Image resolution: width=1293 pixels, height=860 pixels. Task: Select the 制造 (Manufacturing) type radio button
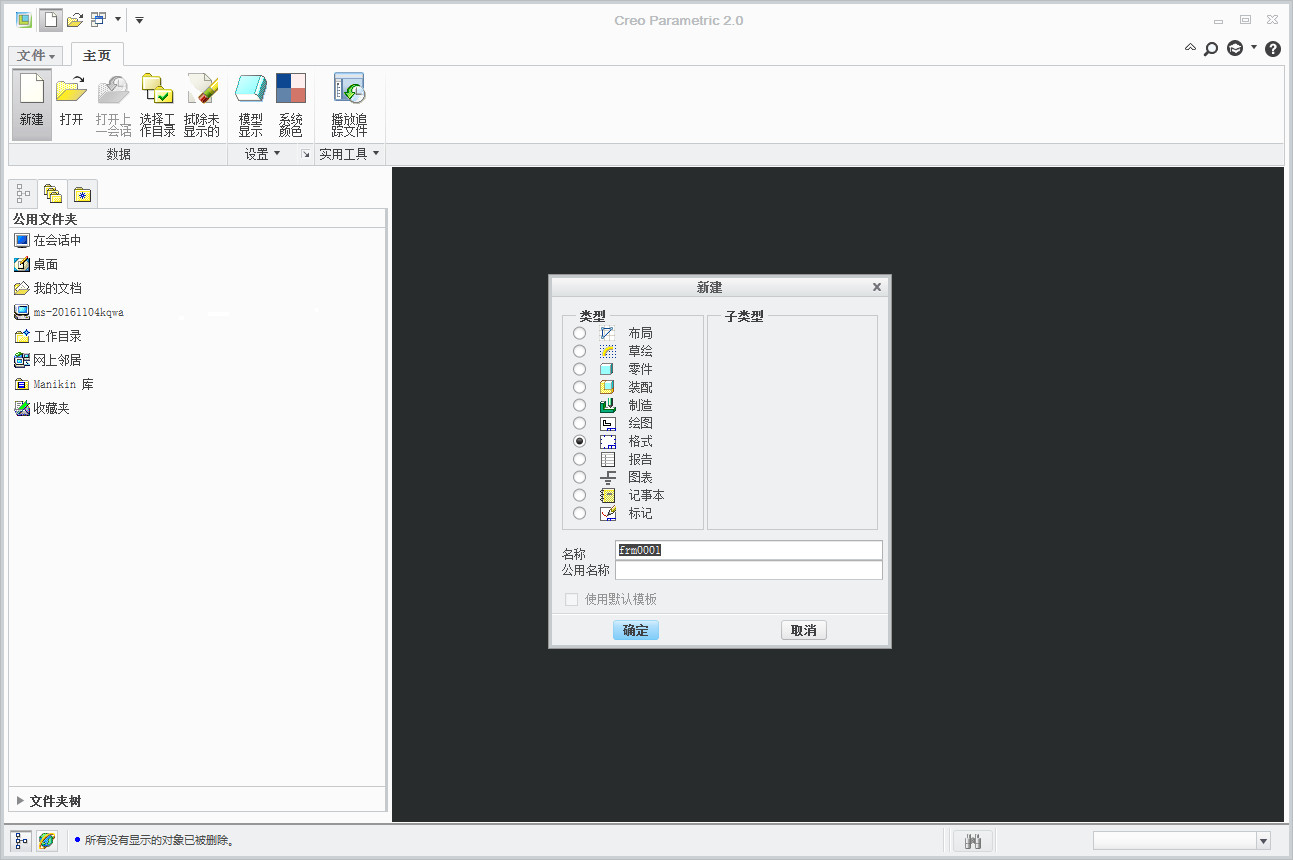[x=580, y=405]
